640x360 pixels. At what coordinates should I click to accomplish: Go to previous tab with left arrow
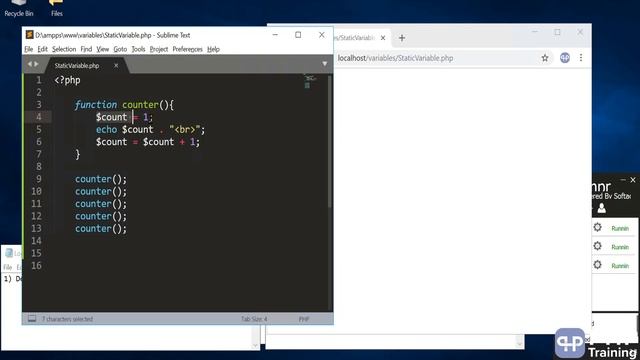point(29,64)
